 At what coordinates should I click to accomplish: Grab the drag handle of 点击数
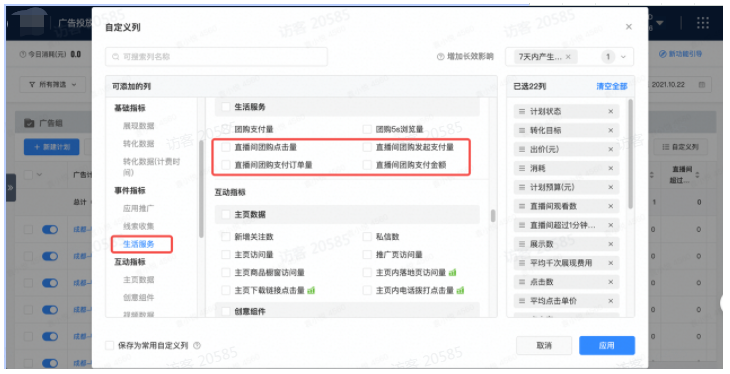click(522, 282)
